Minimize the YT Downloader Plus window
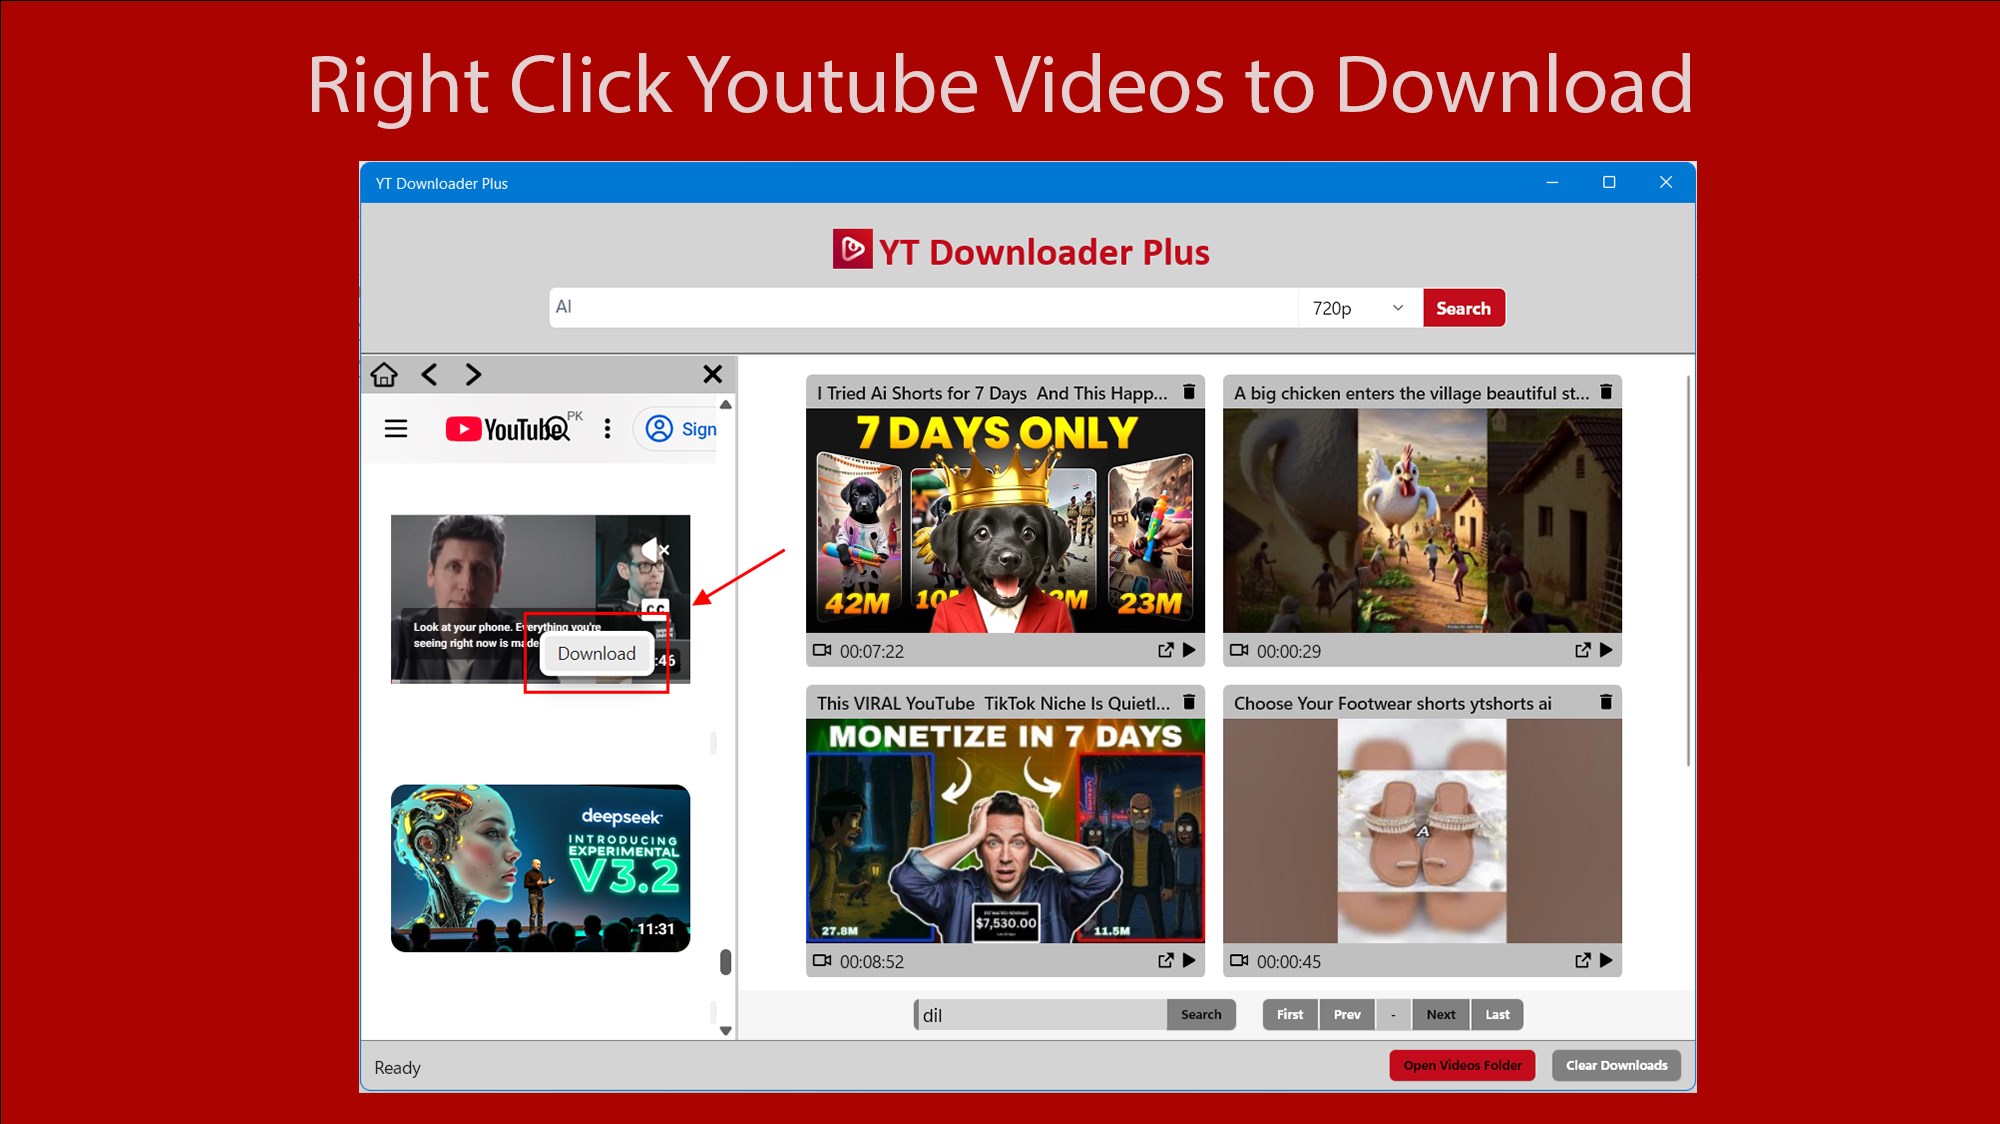 [1552, 182]
